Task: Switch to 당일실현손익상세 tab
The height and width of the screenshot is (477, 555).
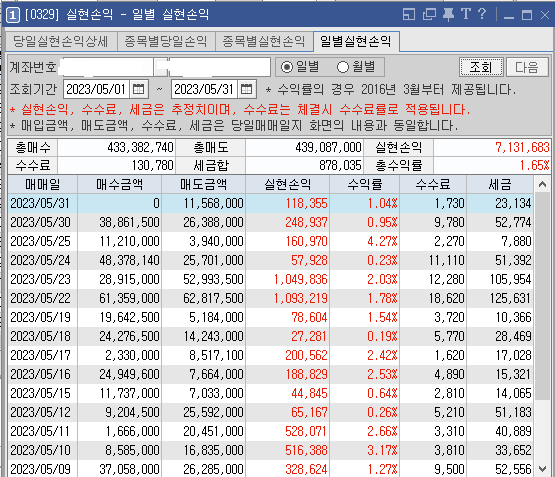Action: [x=61, y=41]
